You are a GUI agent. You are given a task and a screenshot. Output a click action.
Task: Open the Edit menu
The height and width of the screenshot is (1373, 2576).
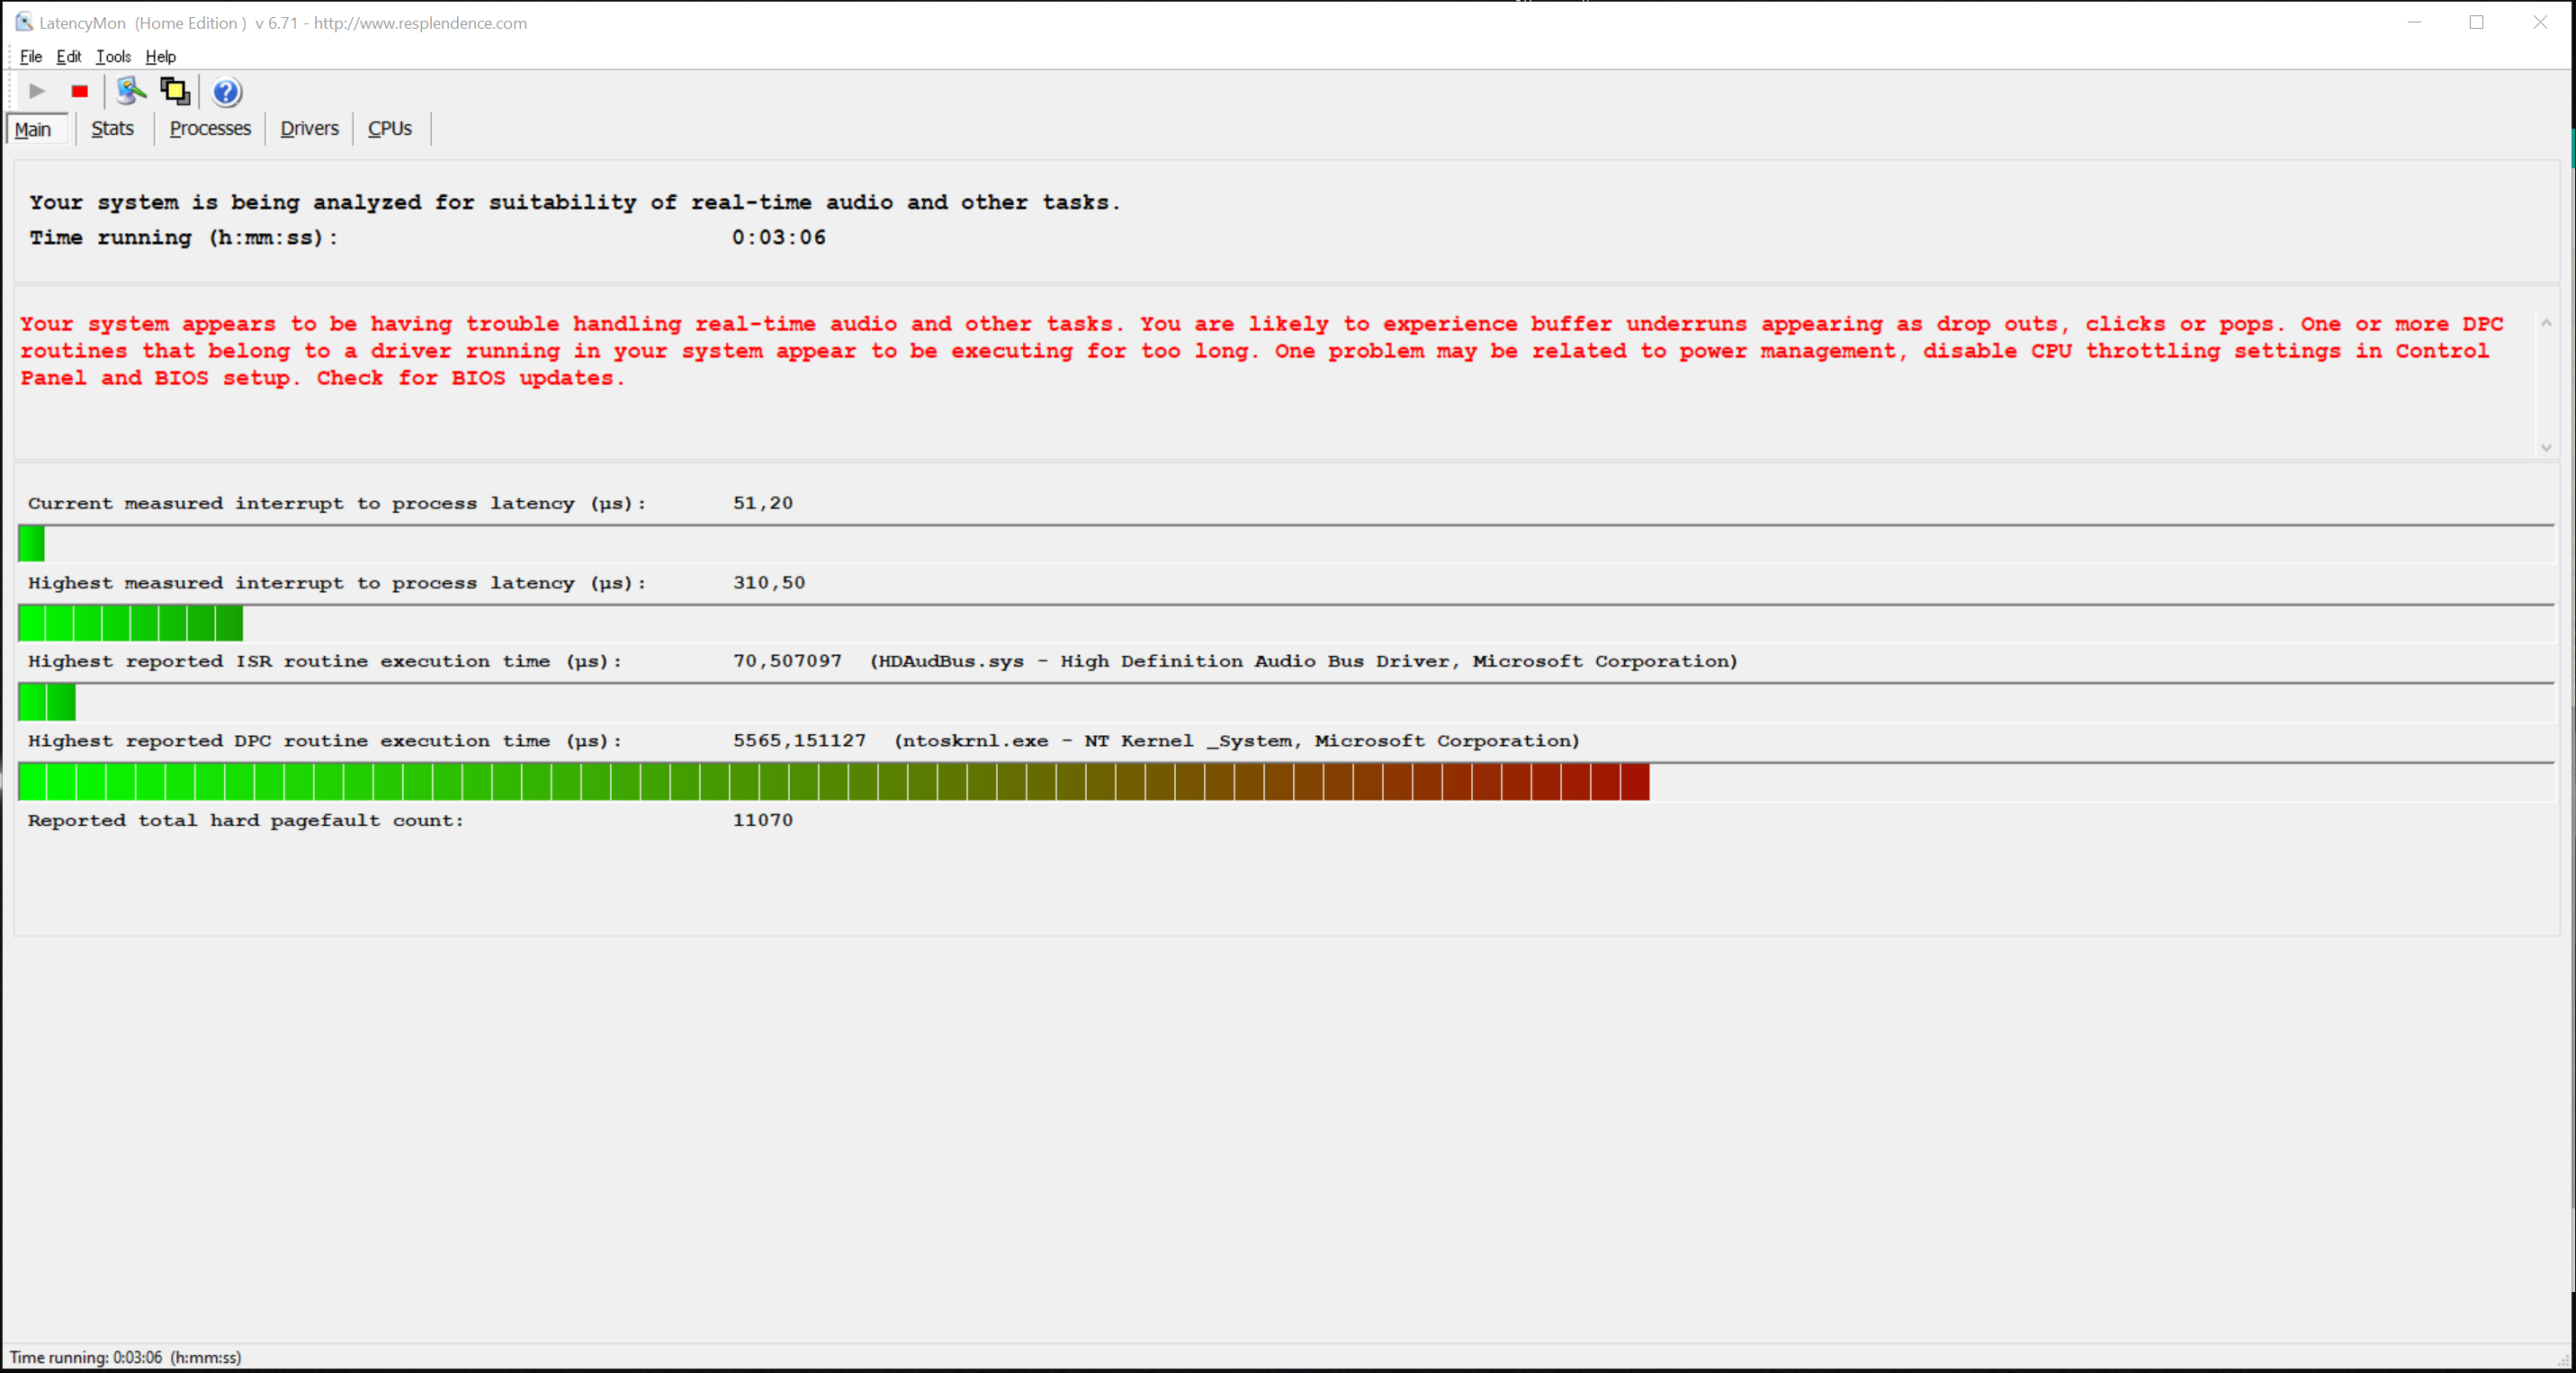(68, 57)
